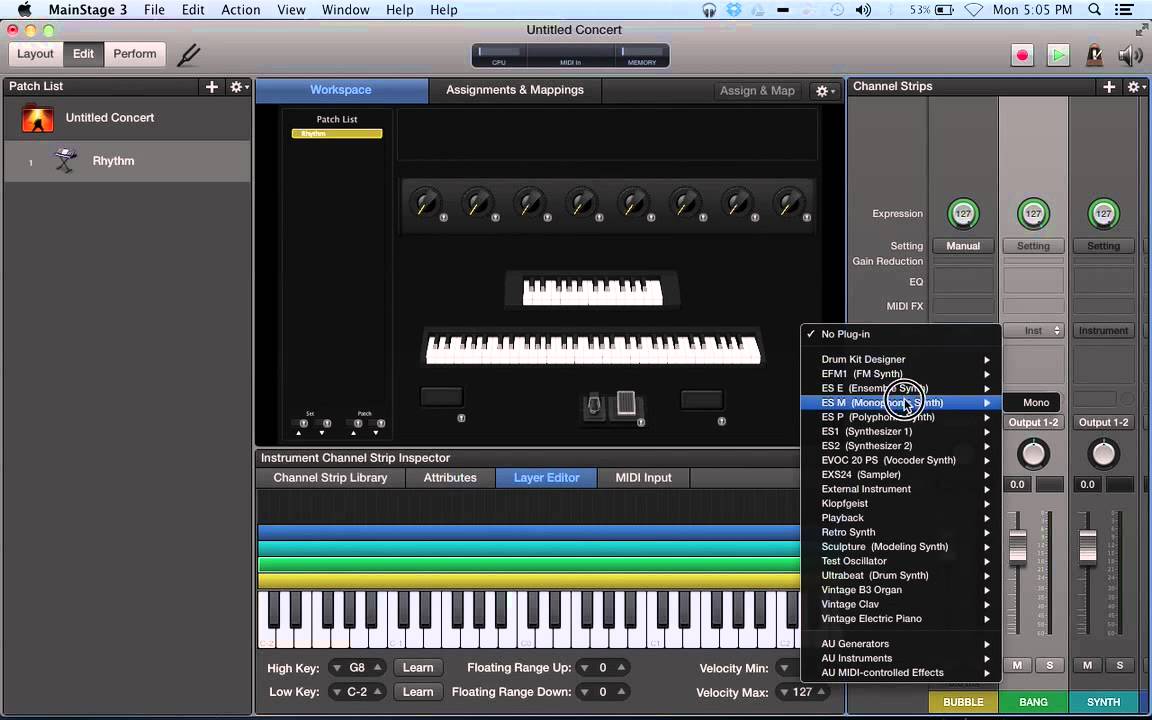Select the Rhythm patch in the Patch List
The image size is (1152, 720).
[113, 160]
